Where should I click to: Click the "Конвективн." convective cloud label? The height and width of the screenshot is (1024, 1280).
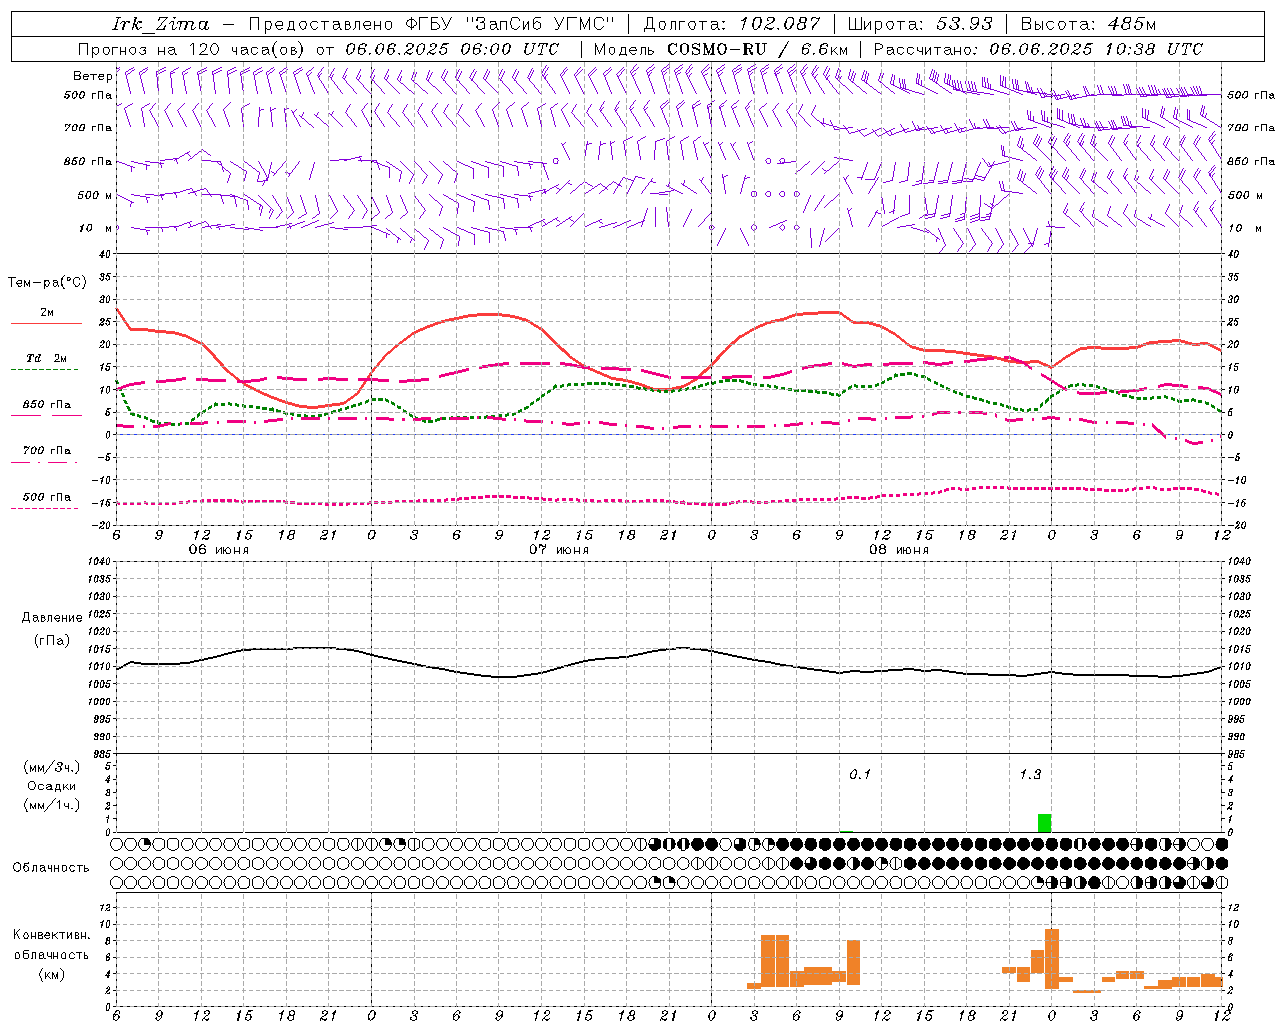click(x=52, y=935)
